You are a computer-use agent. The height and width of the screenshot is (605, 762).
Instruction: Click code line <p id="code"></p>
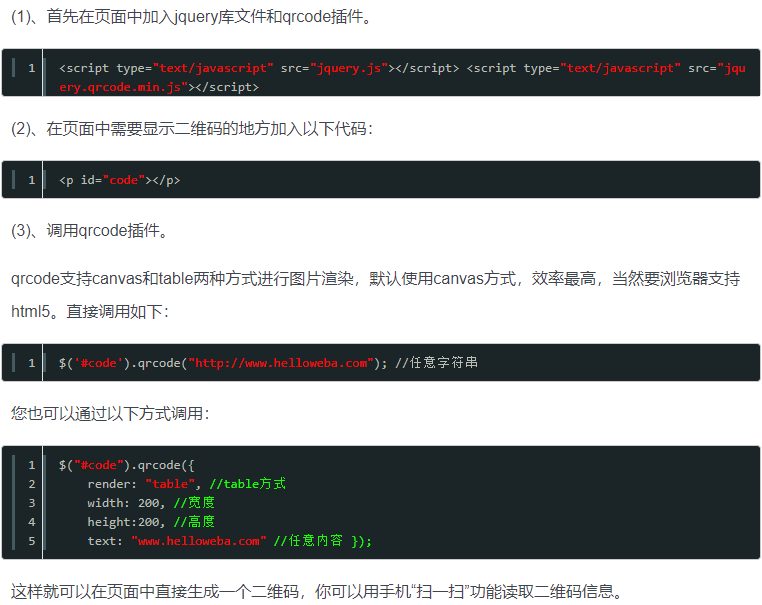[x=120, y=180]
